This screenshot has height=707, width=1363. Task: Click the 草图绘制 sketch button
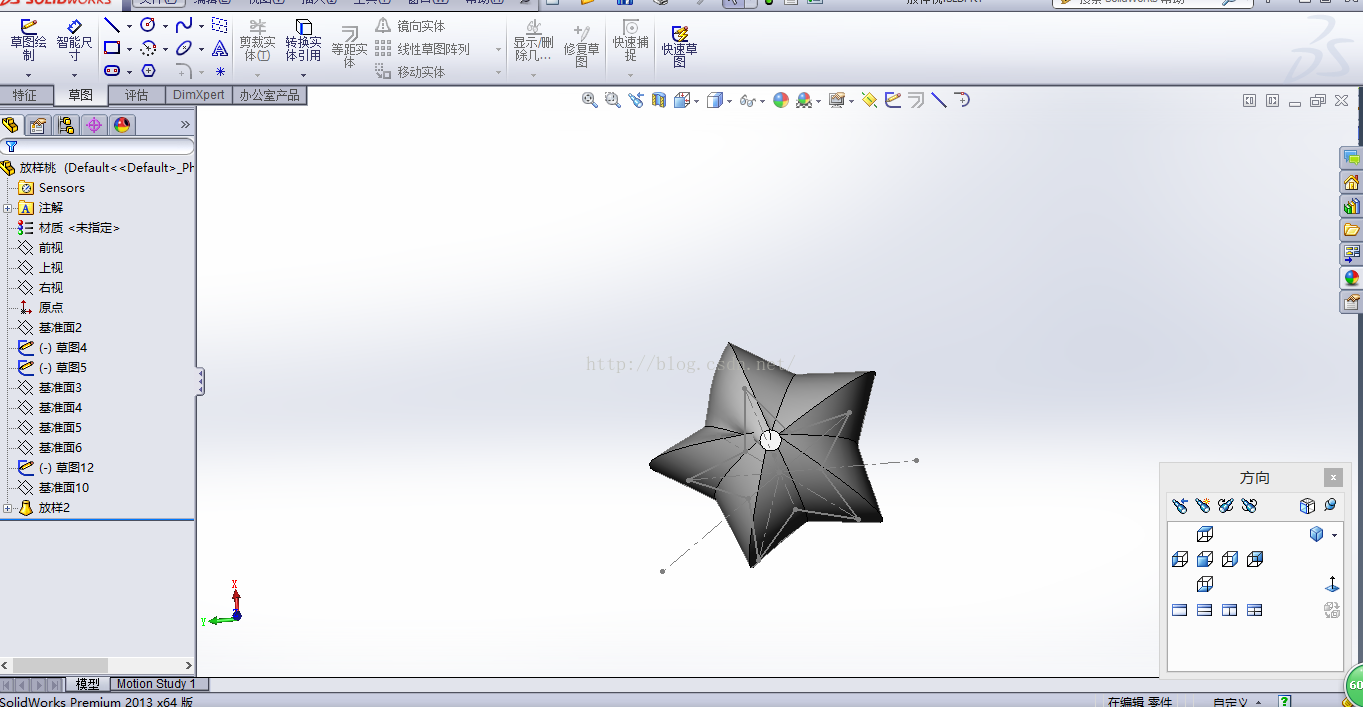tap(28, 40)
